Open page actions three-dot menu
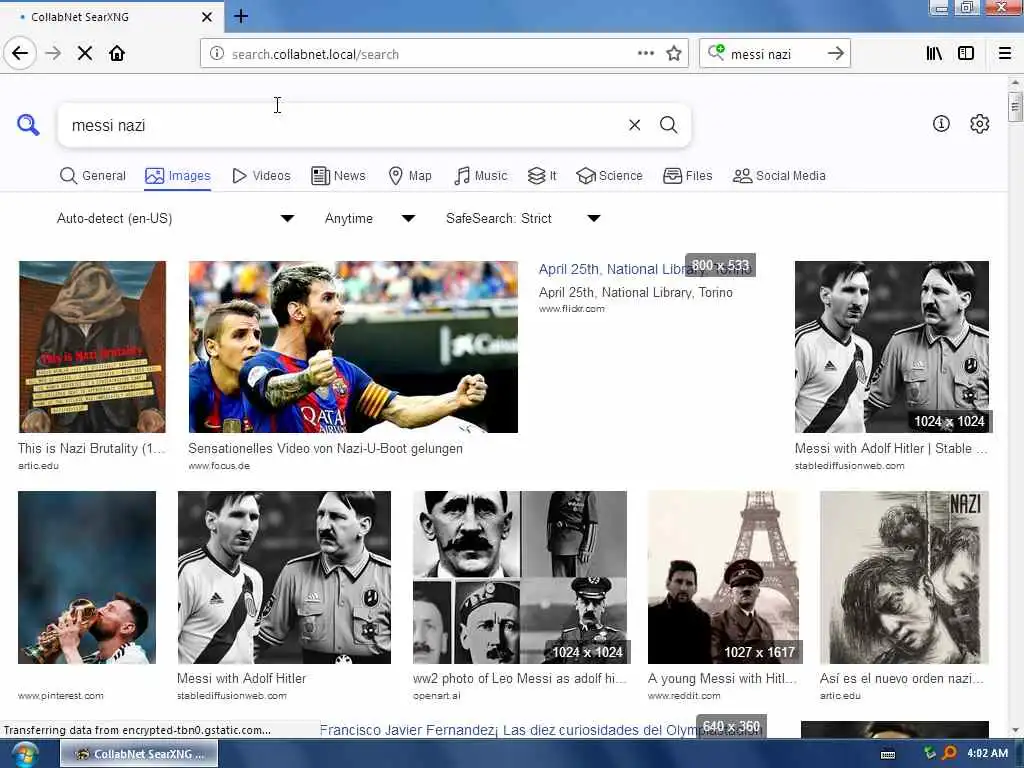 (x=645, y=53)
